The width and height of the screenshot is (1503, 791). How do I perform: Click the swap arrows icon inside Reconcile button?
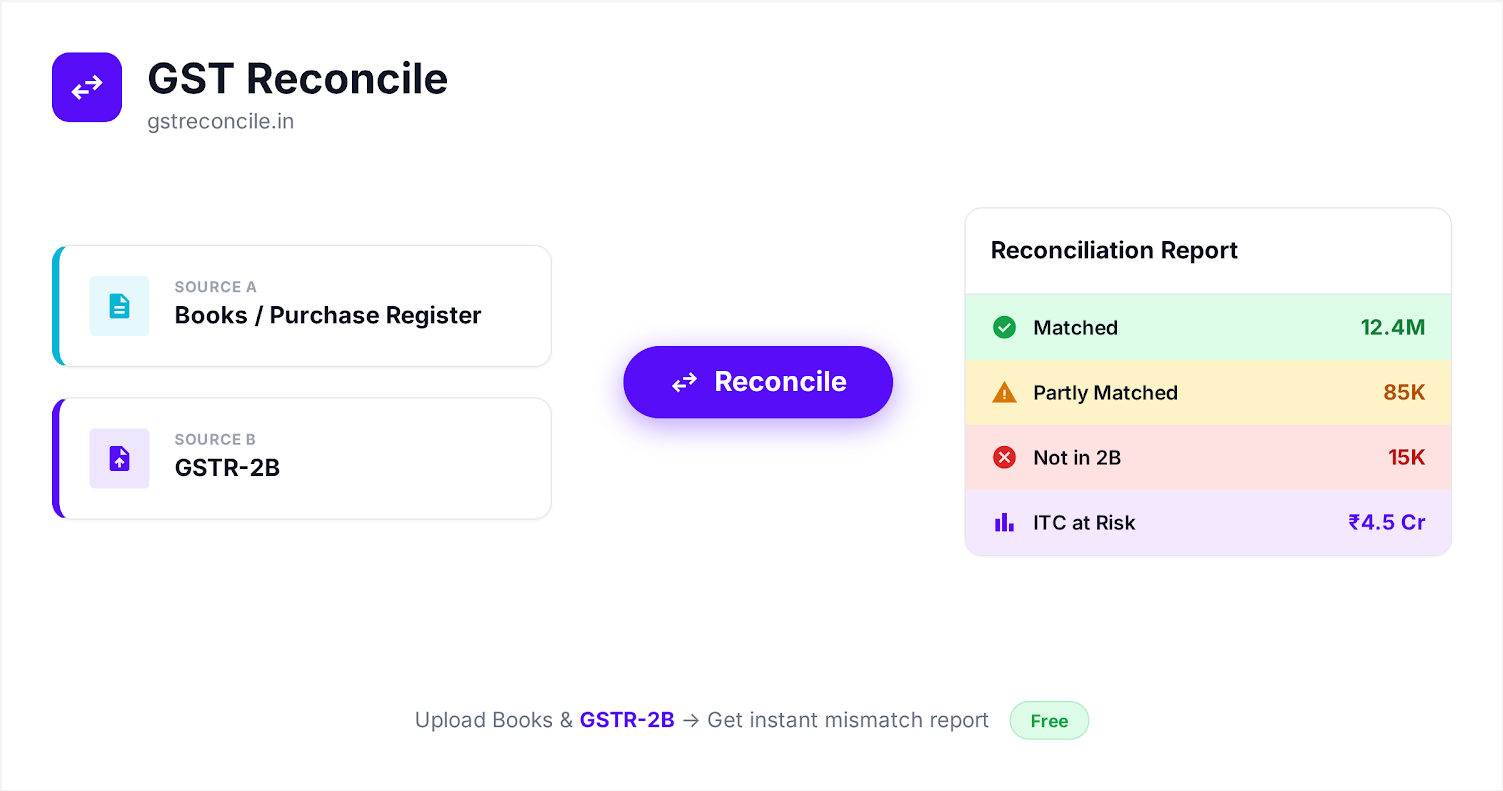pos(684,382)
